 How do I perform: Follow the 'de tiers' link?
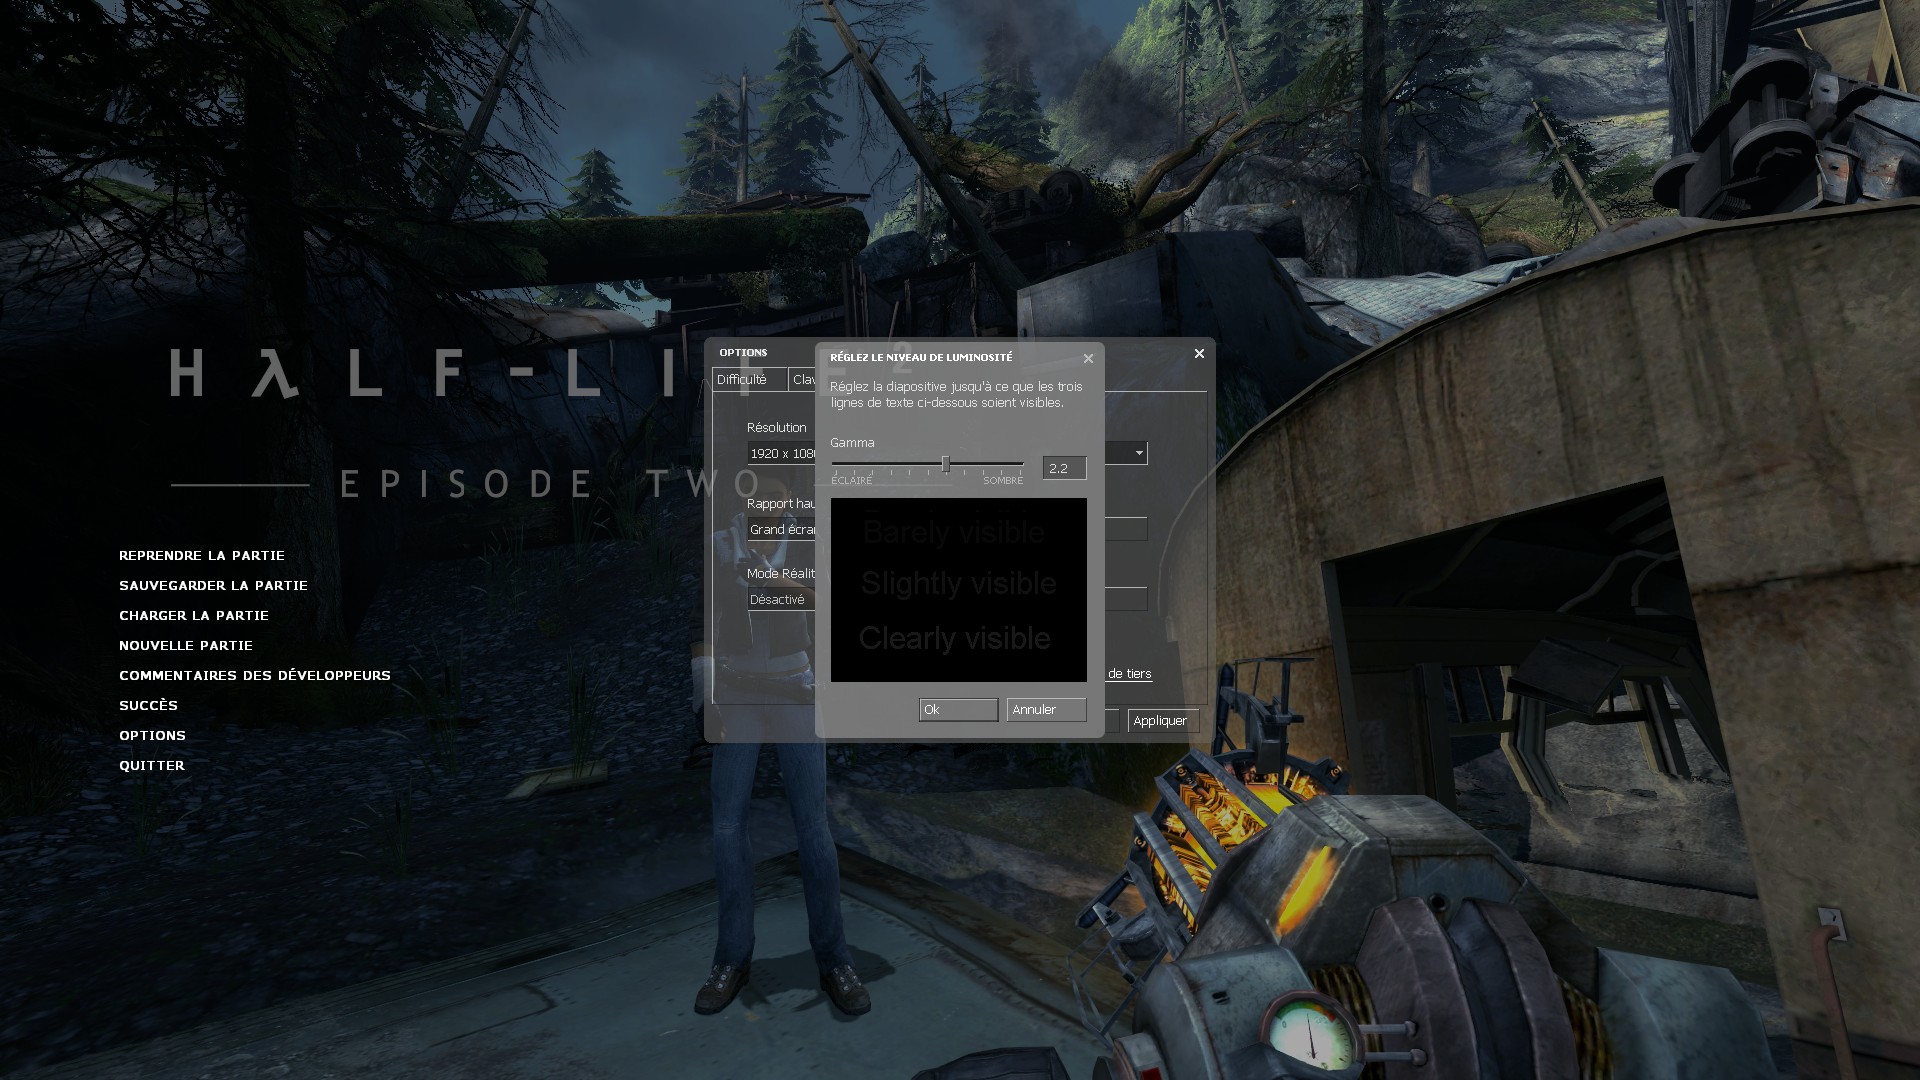pyautogui.click(x=1129, y=674)
